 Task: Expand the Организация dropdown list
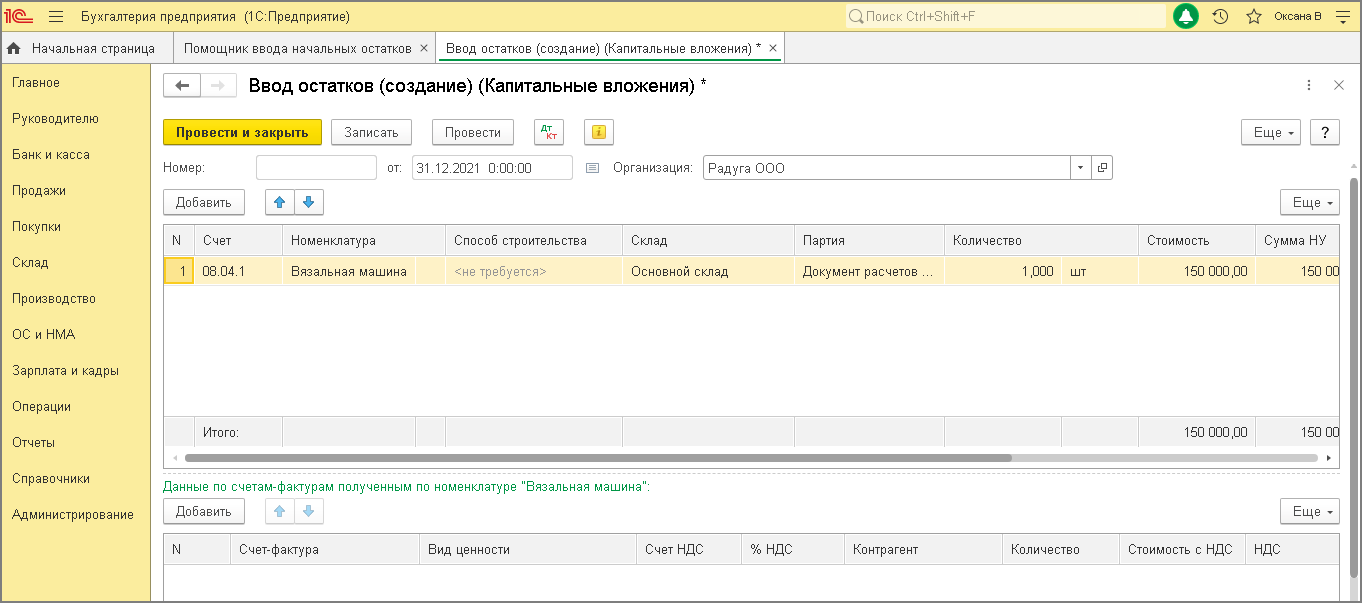1080,168
